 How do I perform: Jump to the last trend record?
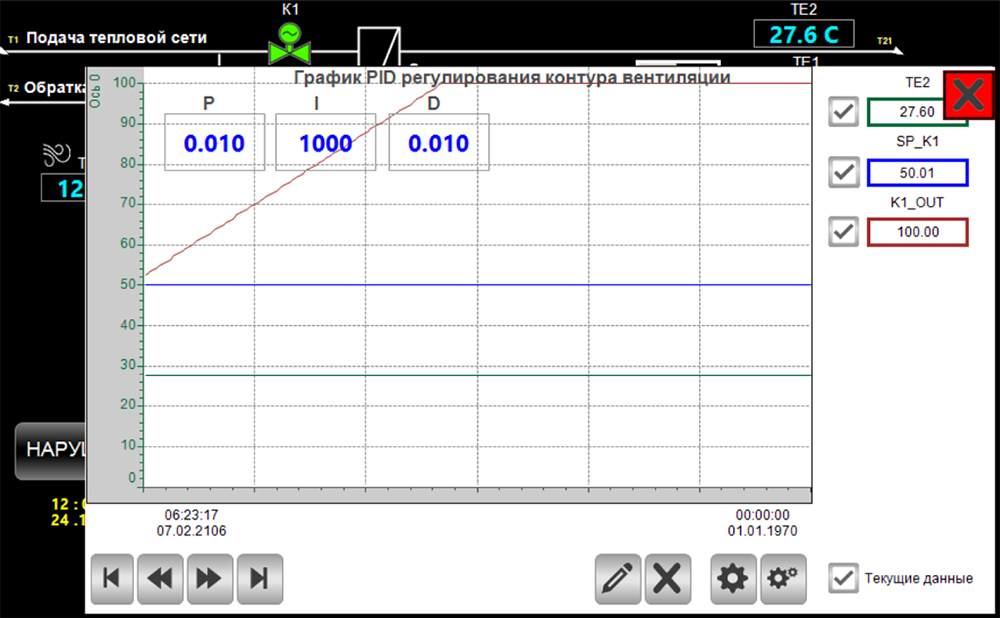tap(258, 577)
